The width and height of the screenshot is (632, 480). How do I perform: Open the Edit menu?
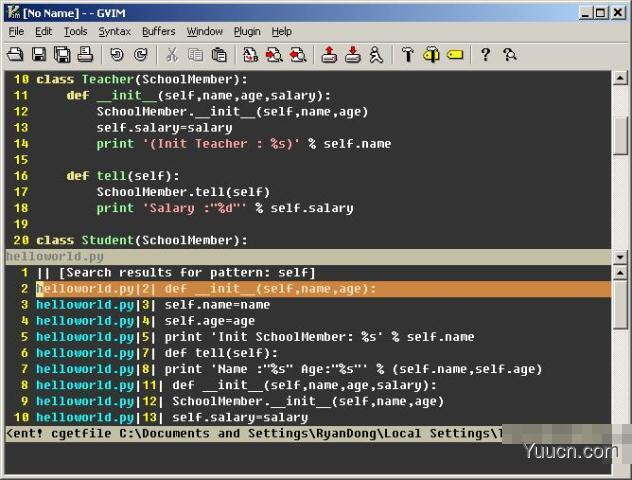click(44, 31)
